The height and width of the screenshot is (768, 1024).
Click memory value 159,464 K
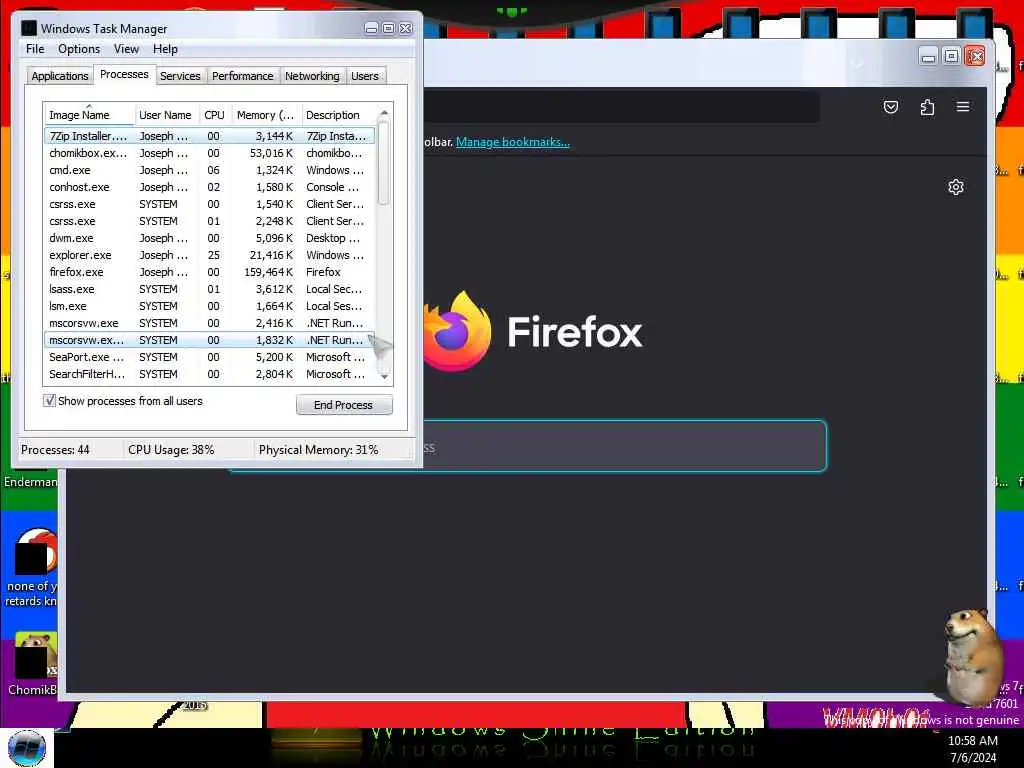[x=268, y=272]
